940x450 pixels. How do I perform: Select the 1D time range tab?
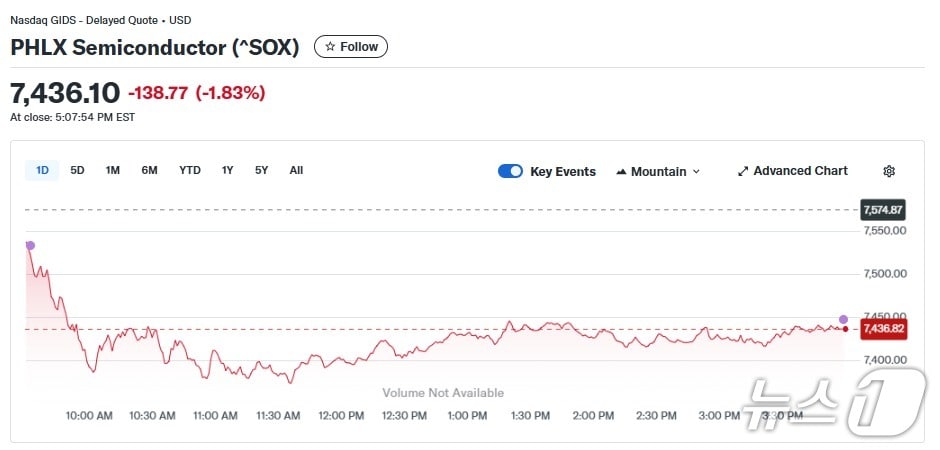point(42,170)
